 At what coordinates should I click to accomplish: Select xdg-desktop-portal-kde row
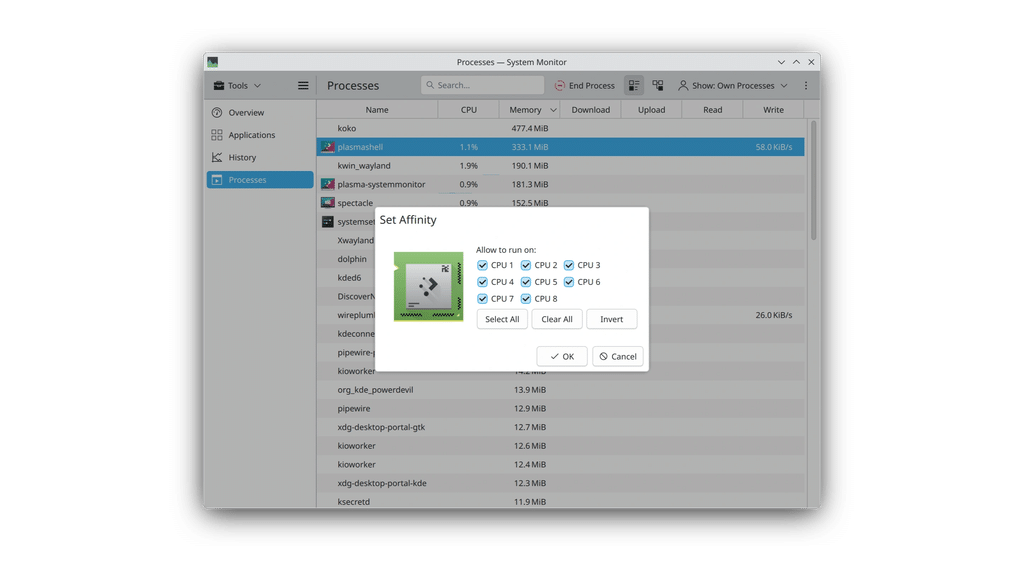560,483
